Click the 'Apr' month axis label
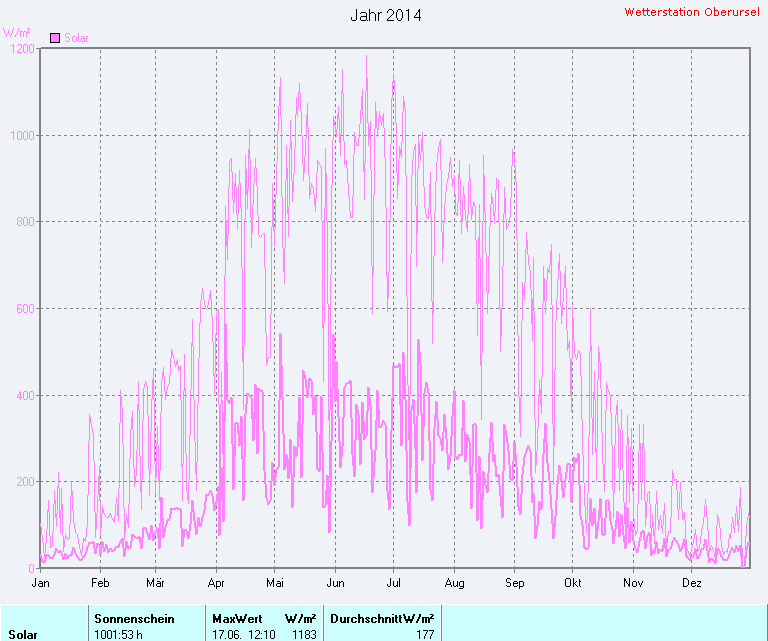This screenshot has width=768, height=641. [x=216, y=583]
